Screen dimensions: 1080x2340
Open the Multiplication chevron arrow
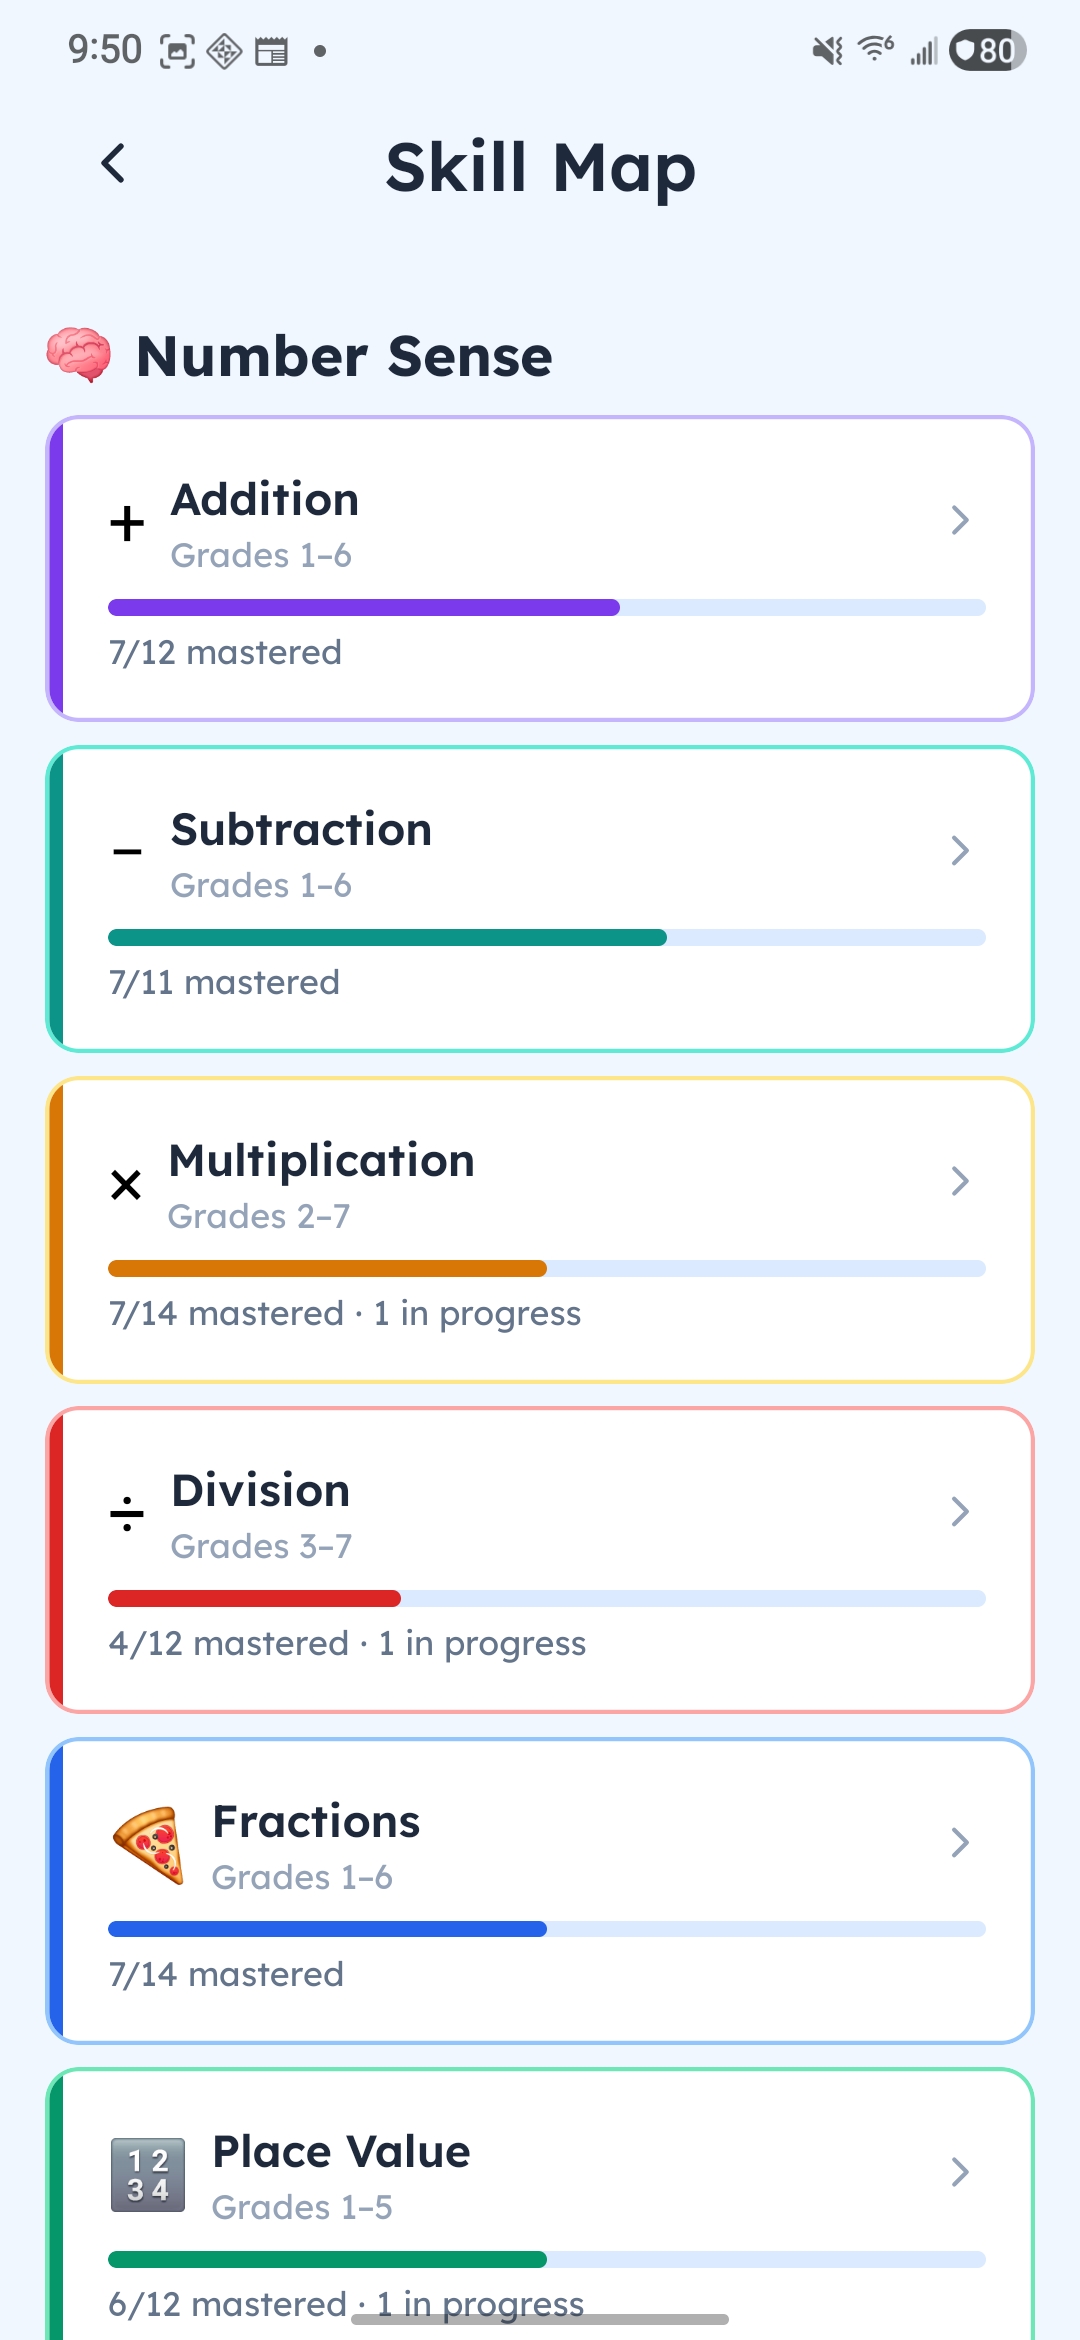[960, 1182]
